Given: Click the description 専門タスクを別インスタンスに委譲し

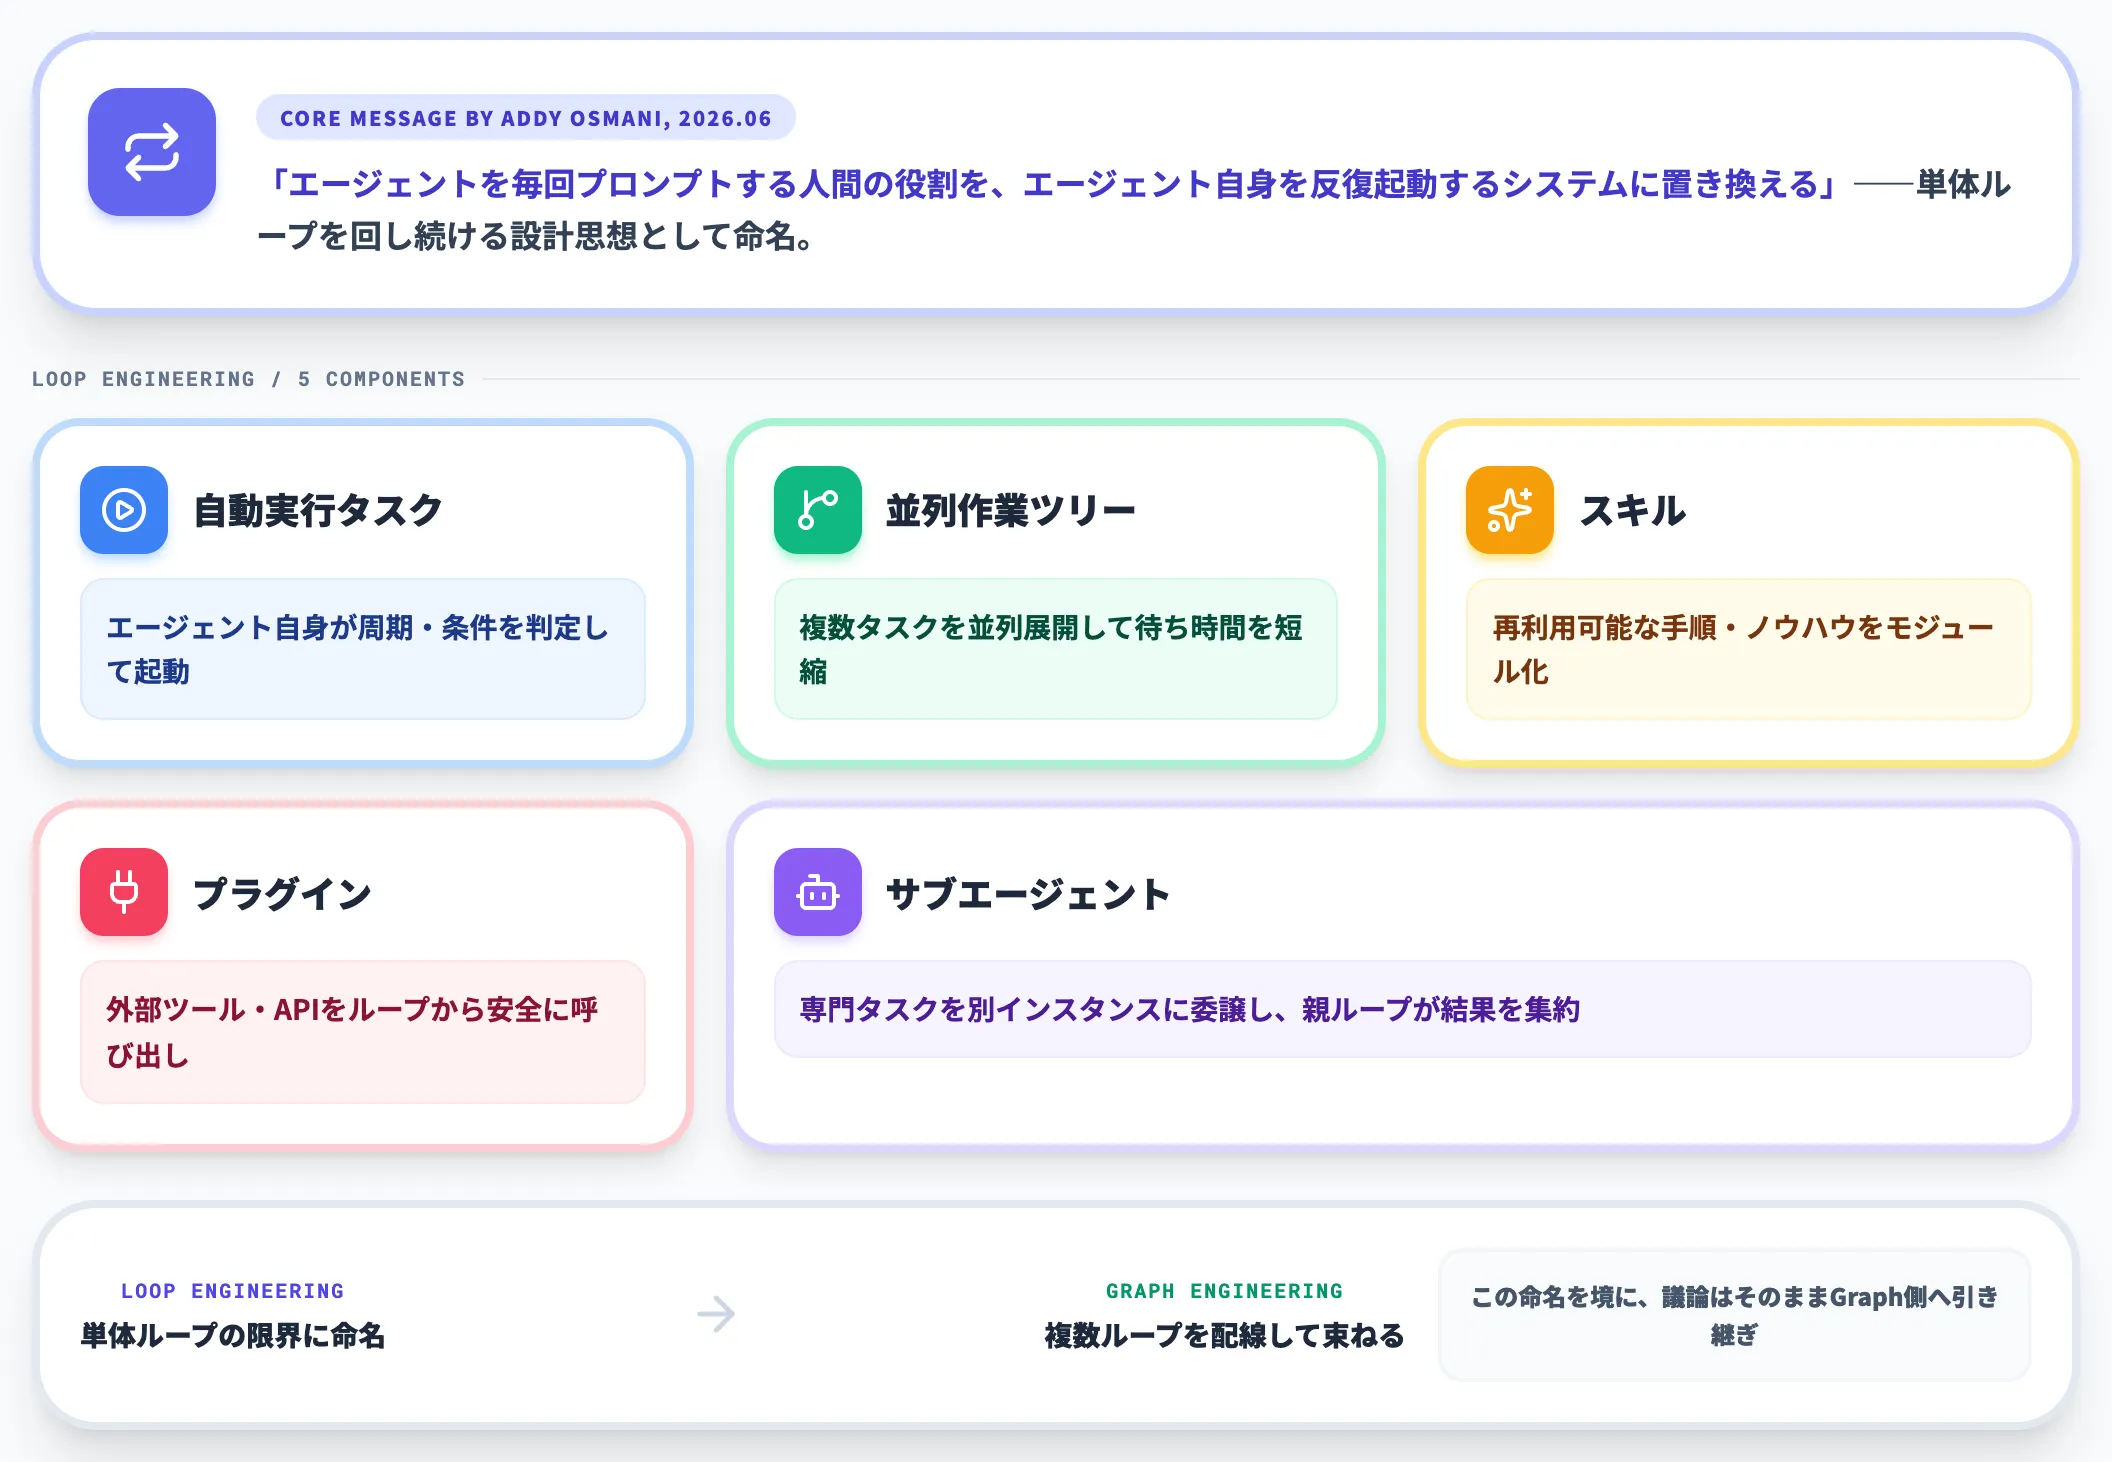Looking at the screenshot, I should [1403, 1009].
